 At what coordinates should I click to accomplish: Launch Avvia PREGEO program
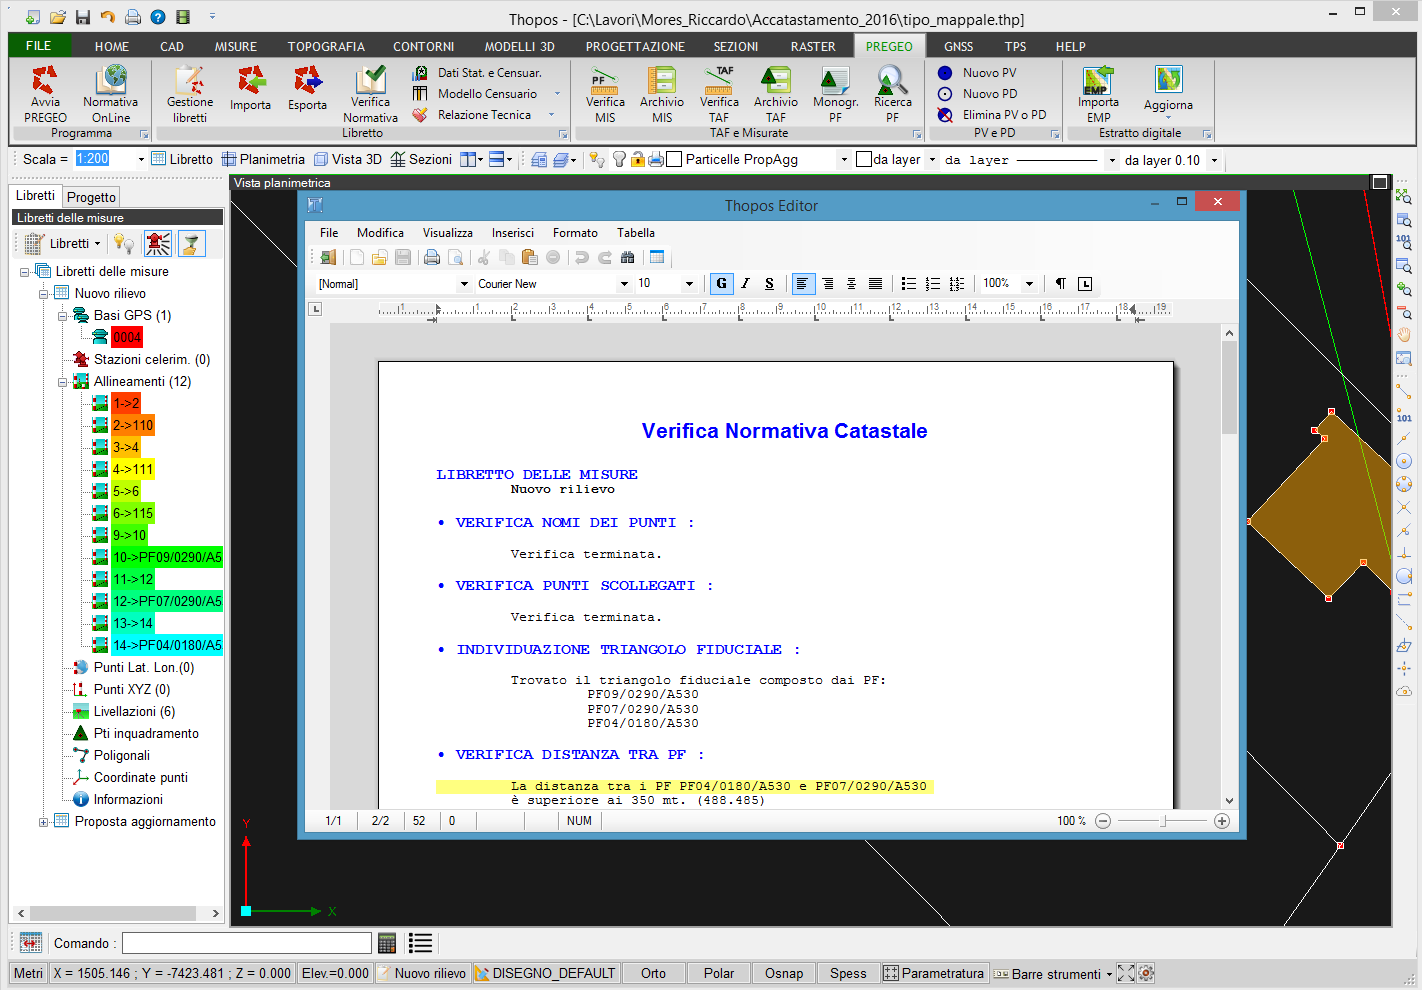click(45, 94)
